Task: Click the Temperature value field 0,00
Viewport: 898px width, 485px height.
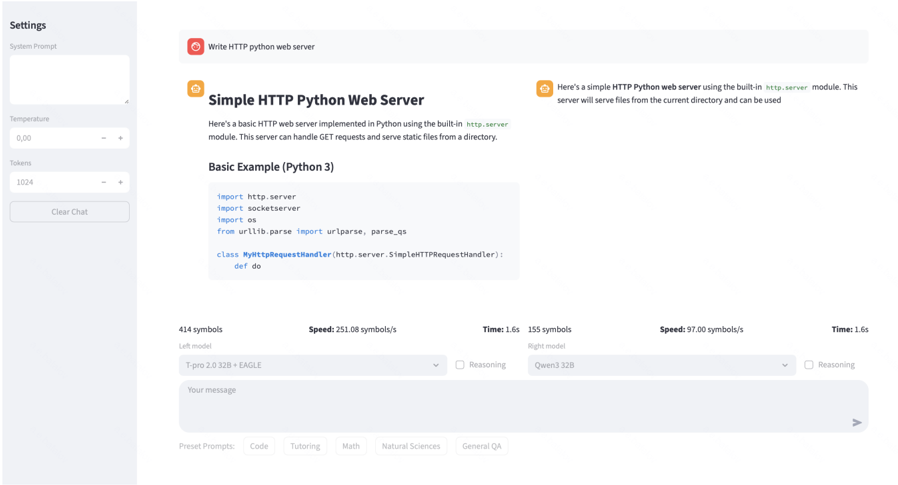Action: (53, 138)
